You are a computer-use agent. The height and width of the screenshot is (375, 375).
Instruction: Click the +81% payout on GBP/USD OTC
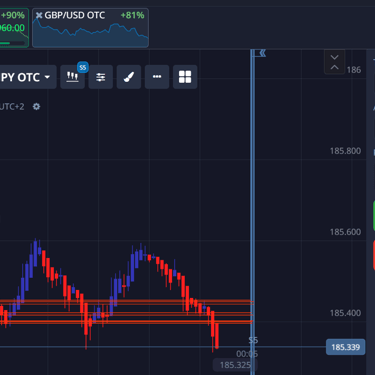(132, 15)
